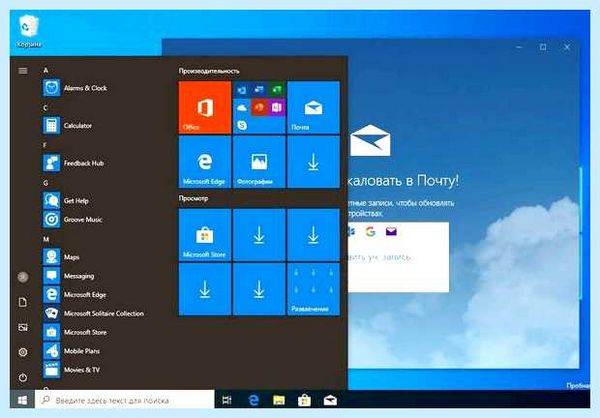The width and height of the screenshot is (600, 418).
Task: Open the Microsoft Store tile
Action: [205, 235]
